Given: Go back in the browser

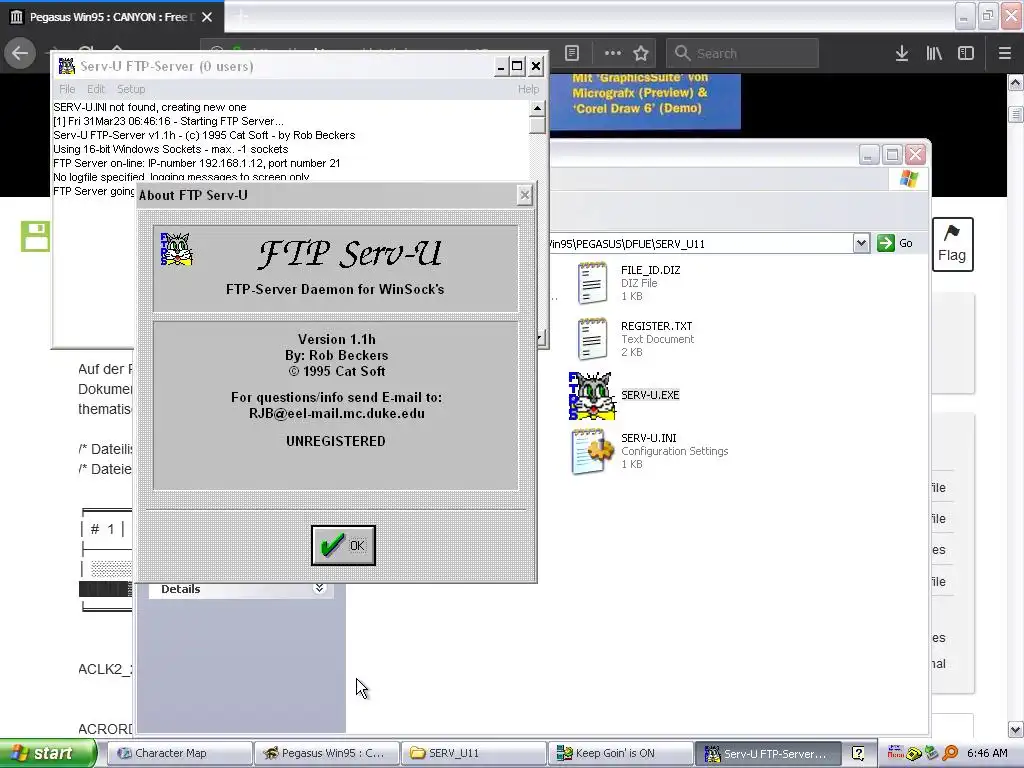Looking at the screenshot, I should (x=20, y=53).
